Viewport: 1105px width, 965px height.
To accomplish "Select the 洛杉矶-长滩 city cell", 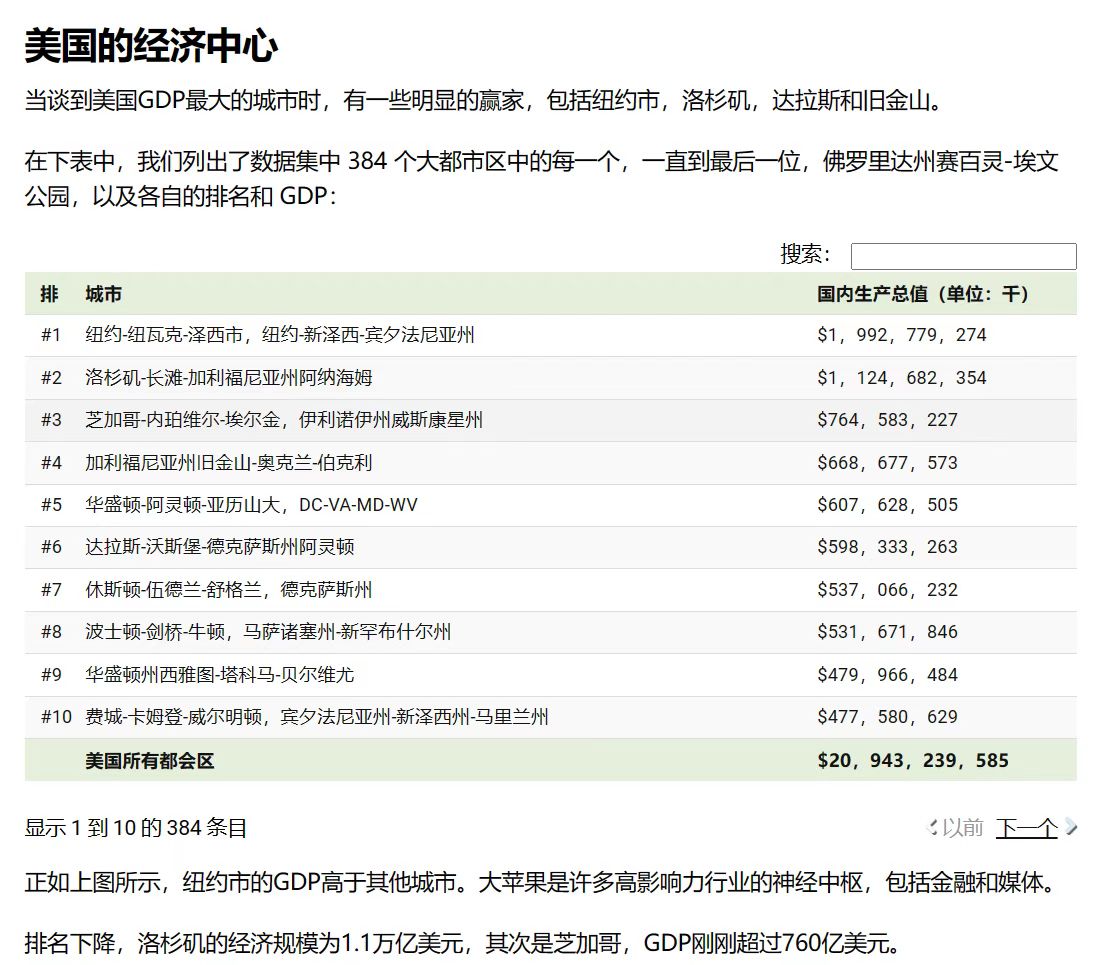I will 228,378.
